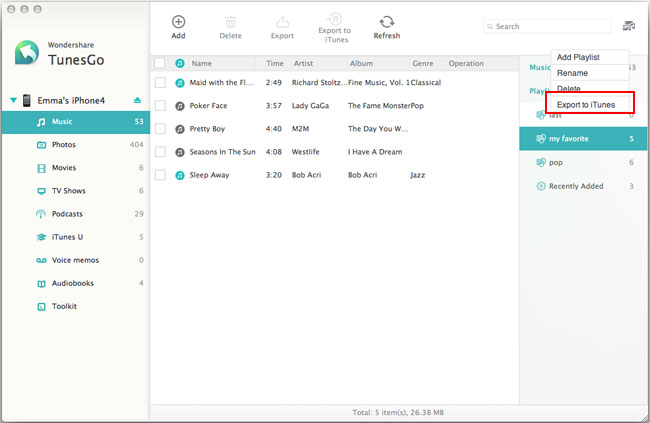Sort by the Time column header

[274, 63]
